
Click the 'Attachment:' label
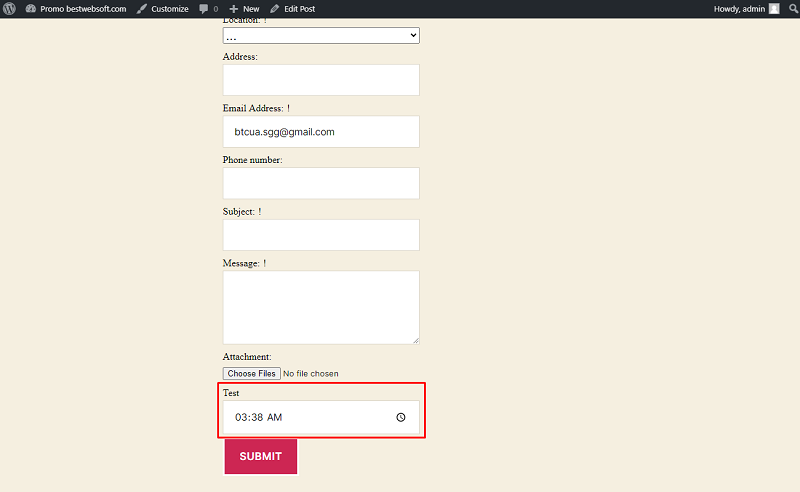(247, 357)
